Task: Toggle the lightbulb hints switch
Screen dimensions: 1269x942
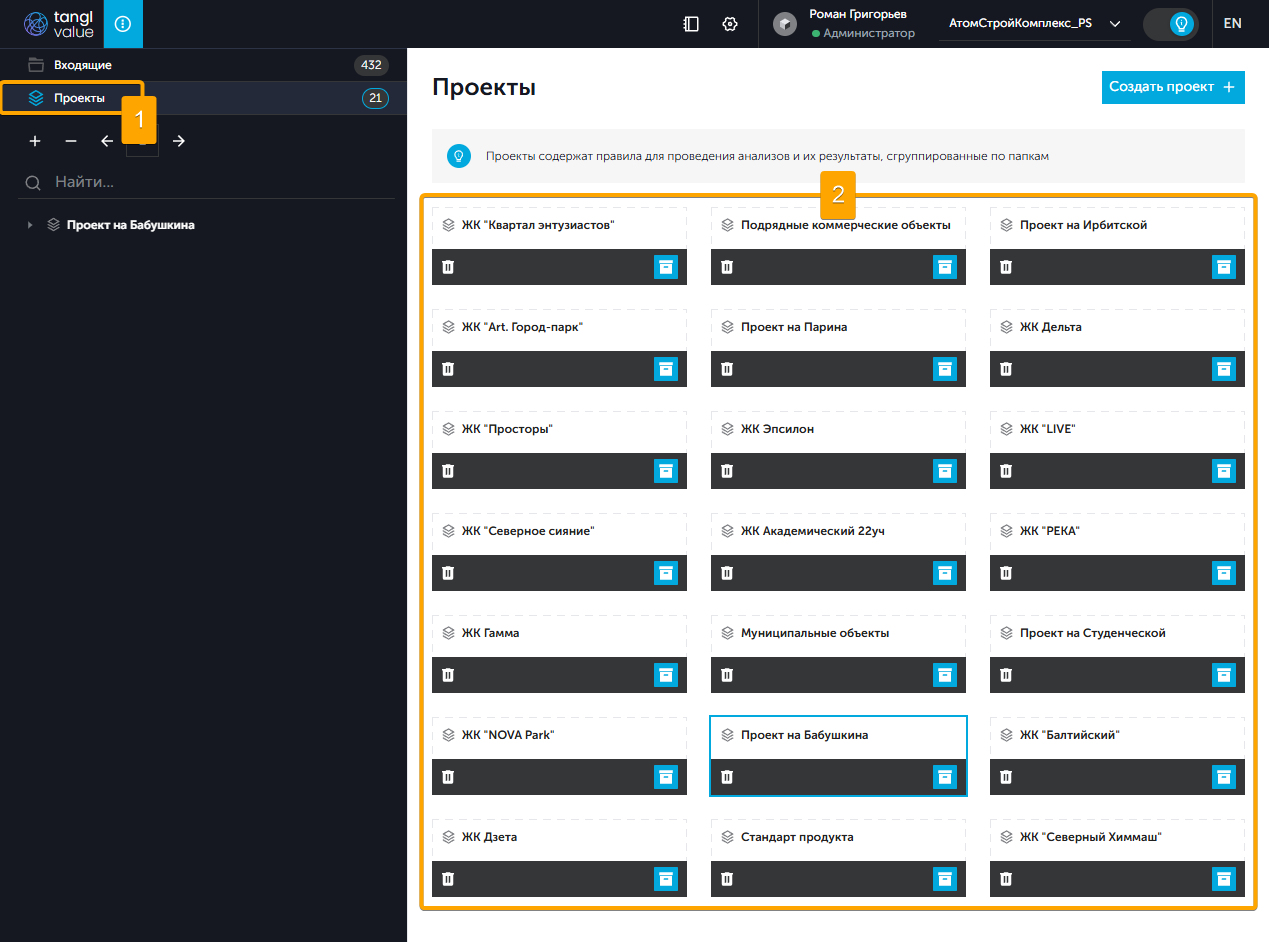Action: pos(1171,24)
